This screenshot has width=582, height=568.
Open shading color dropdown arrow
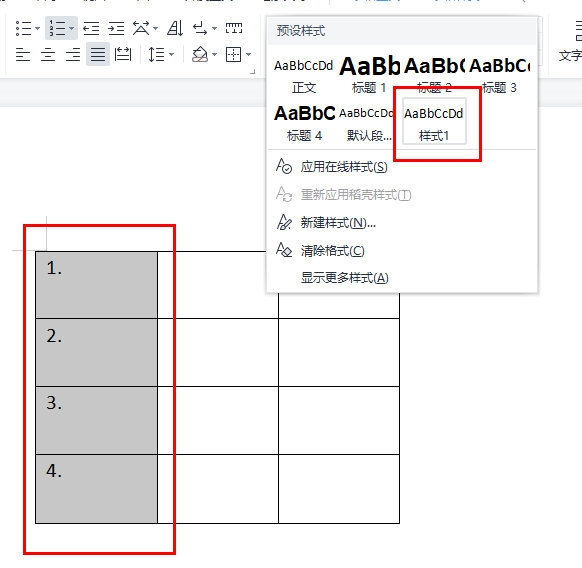coord(215,55)
